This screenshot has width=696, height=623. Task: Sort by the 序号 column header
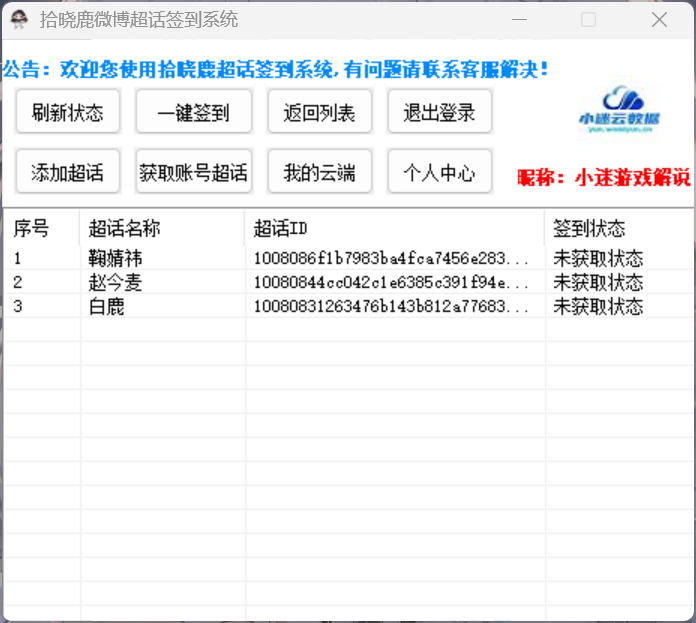coord(40,229)
